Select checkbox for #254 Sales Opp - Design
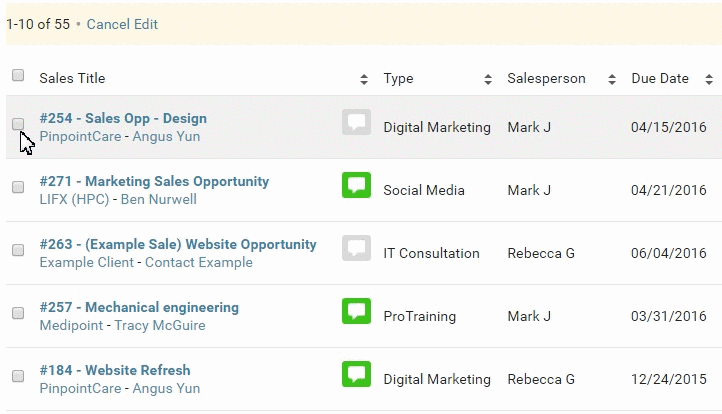The image size is (722, 414). (x=18, y=124)
